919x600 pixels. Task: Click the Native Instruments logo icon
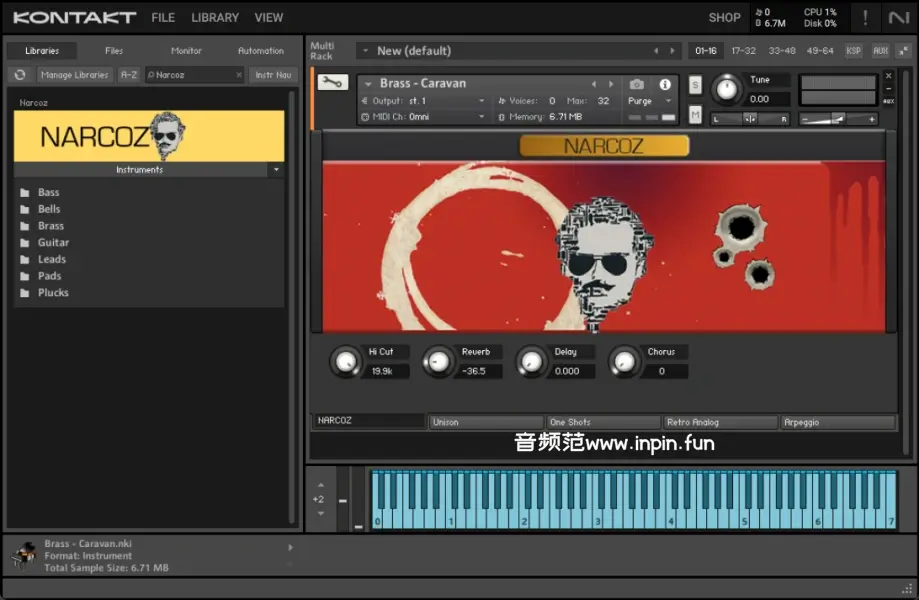[x=898, y=17]
